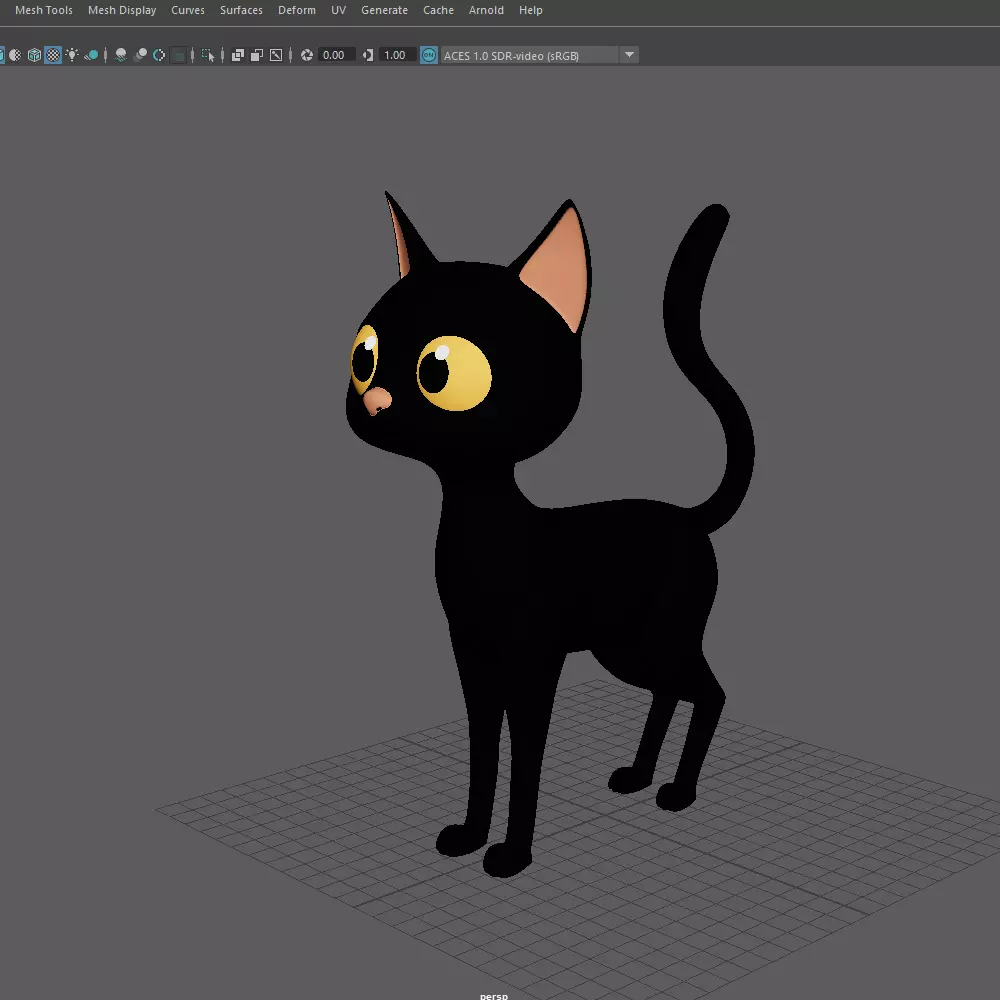Select the cat's curled tail
The height and width of the screenshot is (1000, 1000).
pos(708,367)
